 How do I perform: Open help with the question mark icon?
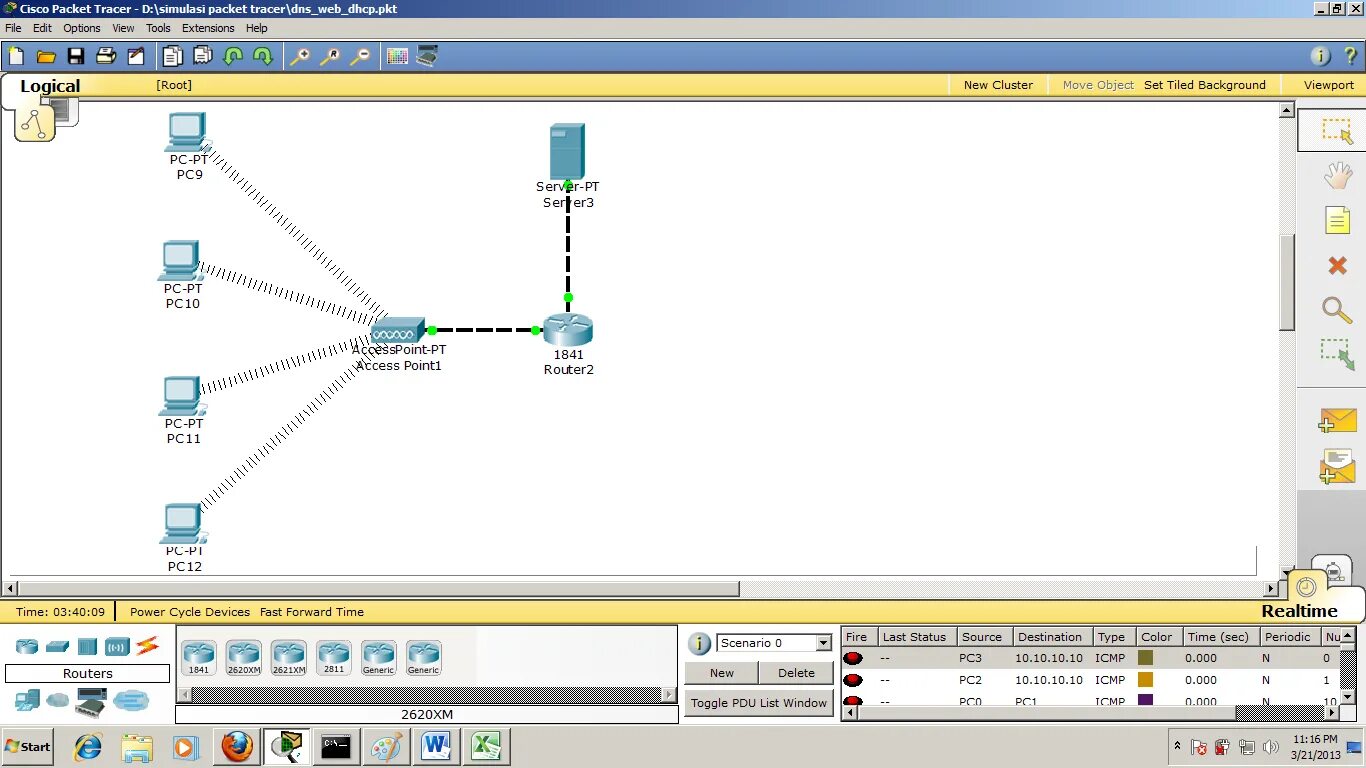click(1349, 56)
